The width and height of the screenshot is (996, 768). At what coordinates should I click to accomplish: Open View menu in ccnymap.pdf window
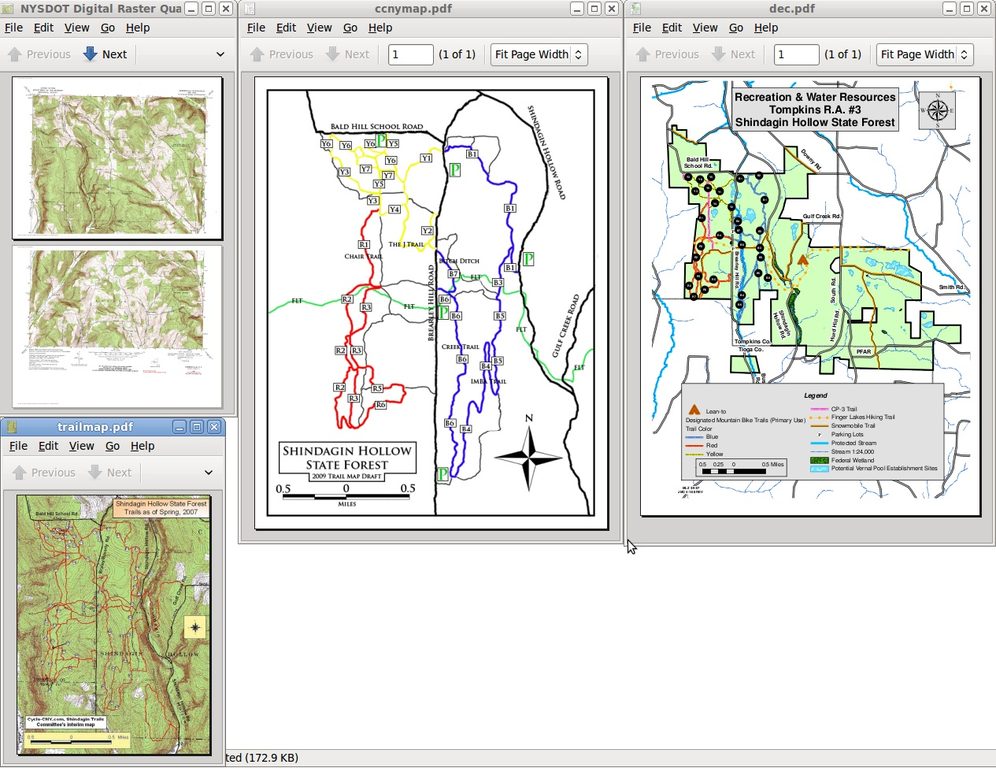pos(319,27)
